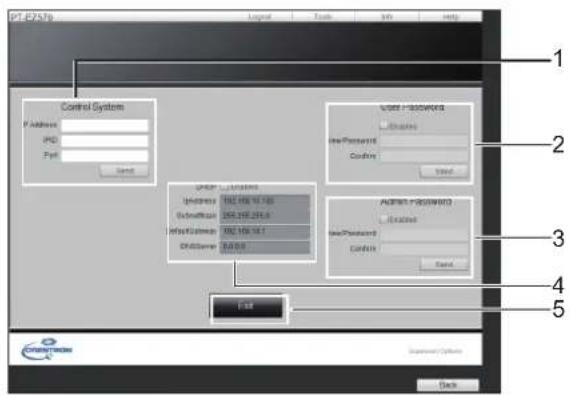Focus the Admin New Password field
Viewport: 570px width, 395px height.
click(x=424, y=234)
